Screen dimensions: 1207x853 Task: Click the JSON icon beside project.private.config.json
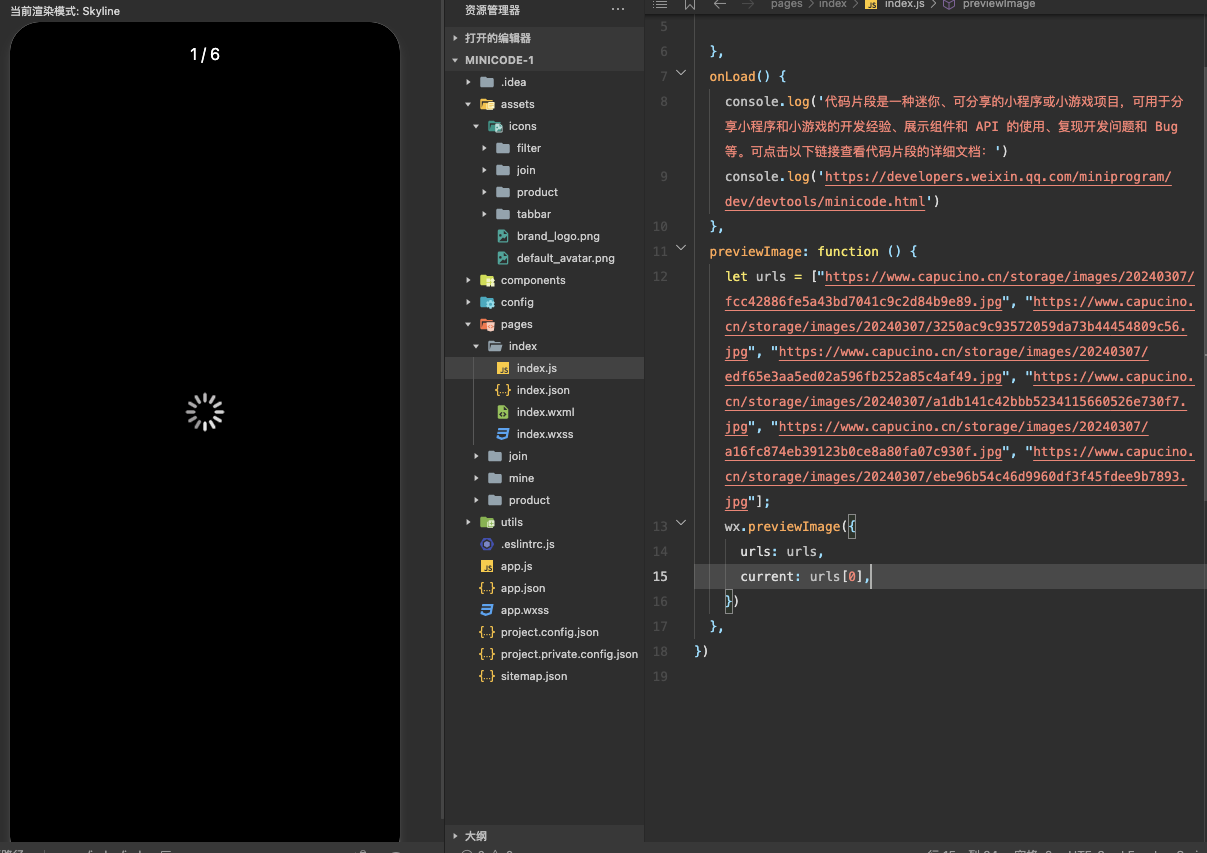pyautogui.click(x=487, y=654)
